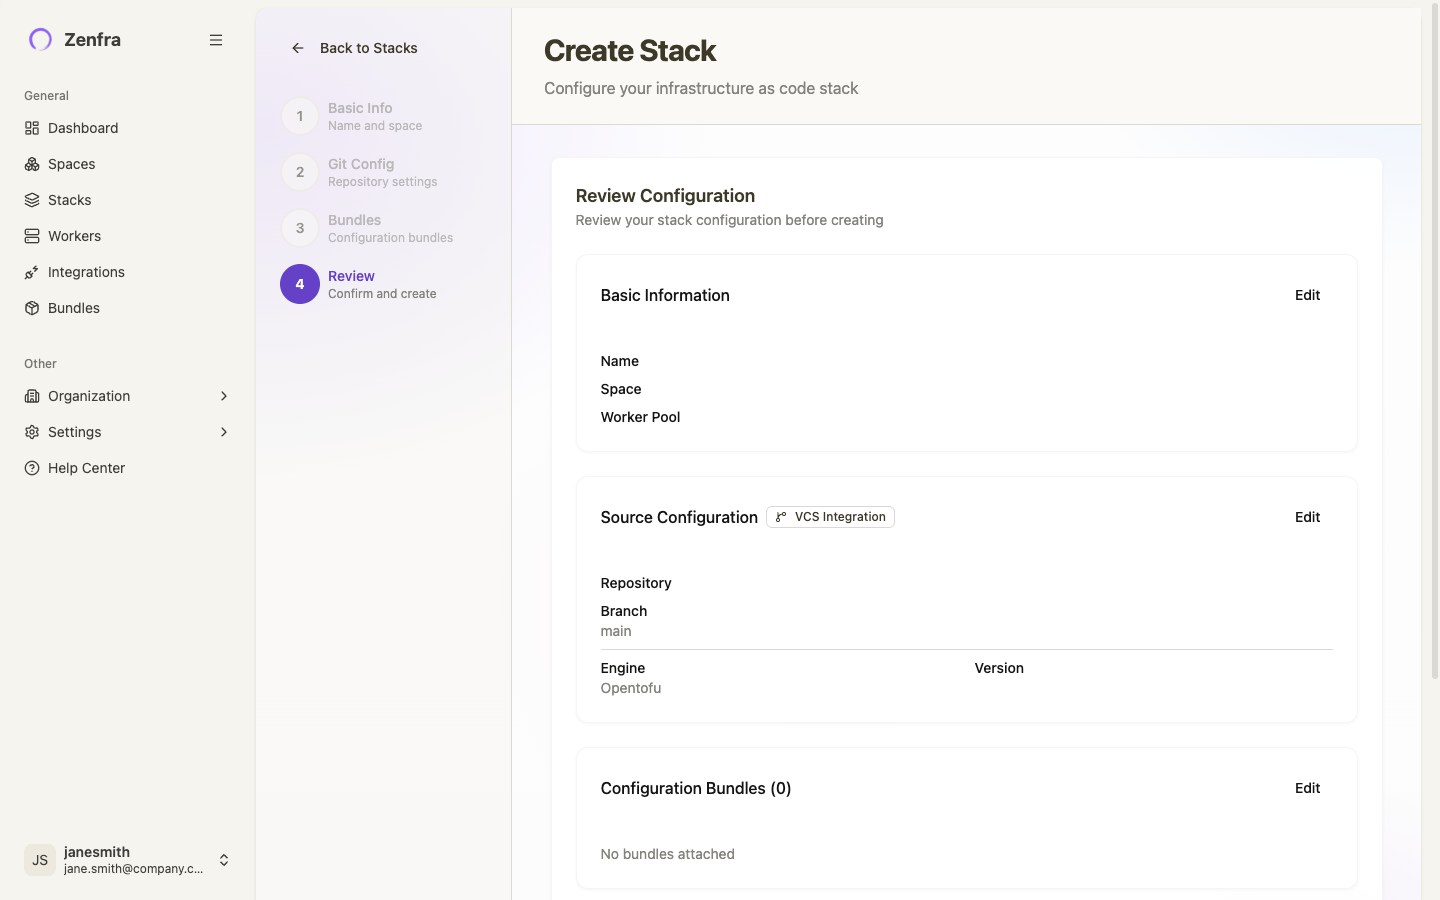
Task: Open Workers via its sidebar icon
Action: pos(32,236)
